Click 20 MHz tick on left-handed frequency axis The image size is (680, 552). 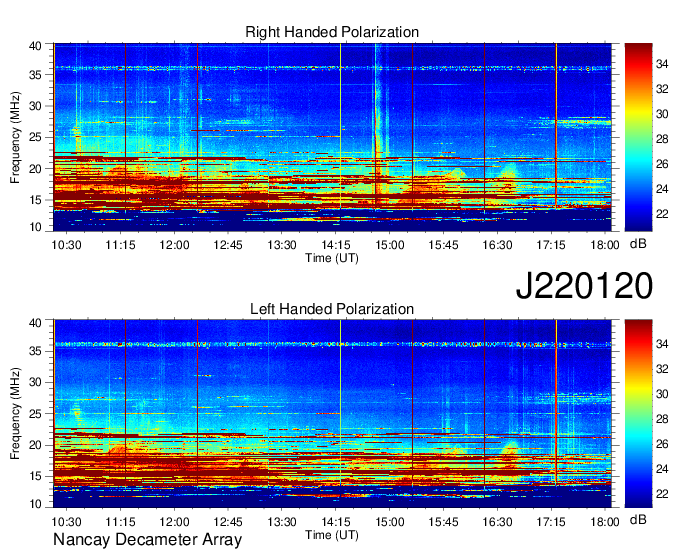[x=35, y=445]
